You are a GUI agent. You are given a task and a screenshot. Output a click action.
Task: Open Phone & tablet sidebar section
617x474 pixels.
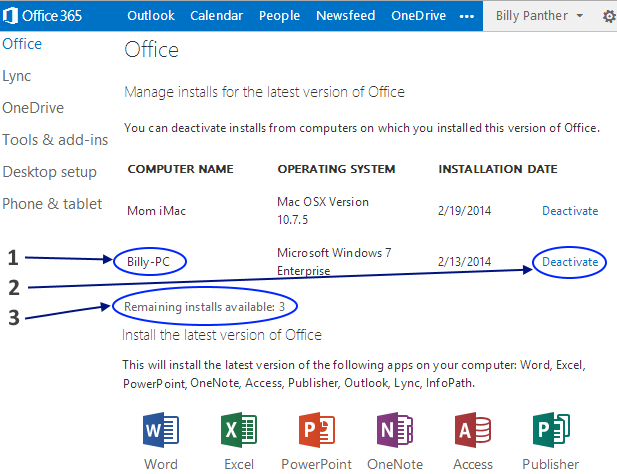(x=52, y=204)
